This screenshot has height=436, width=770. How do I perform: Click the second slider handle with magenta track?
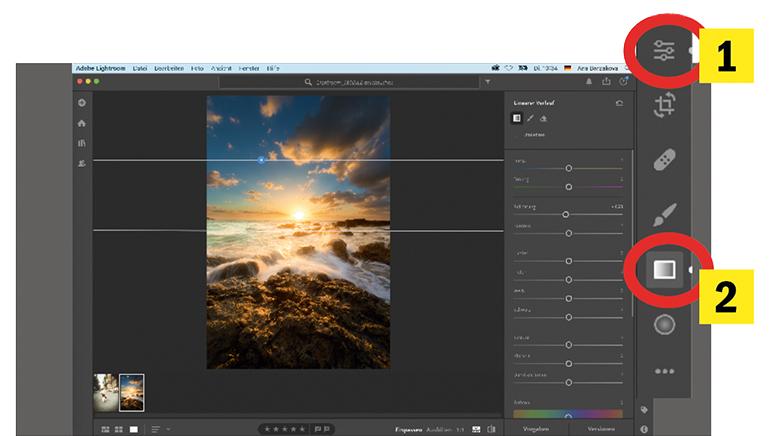[569, 187]
